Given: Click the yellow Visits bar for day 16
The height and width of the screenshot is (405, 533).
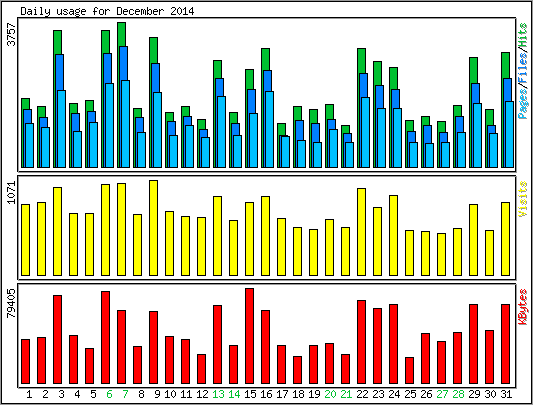Looking at the screenshot, I should tap(265, 236).
